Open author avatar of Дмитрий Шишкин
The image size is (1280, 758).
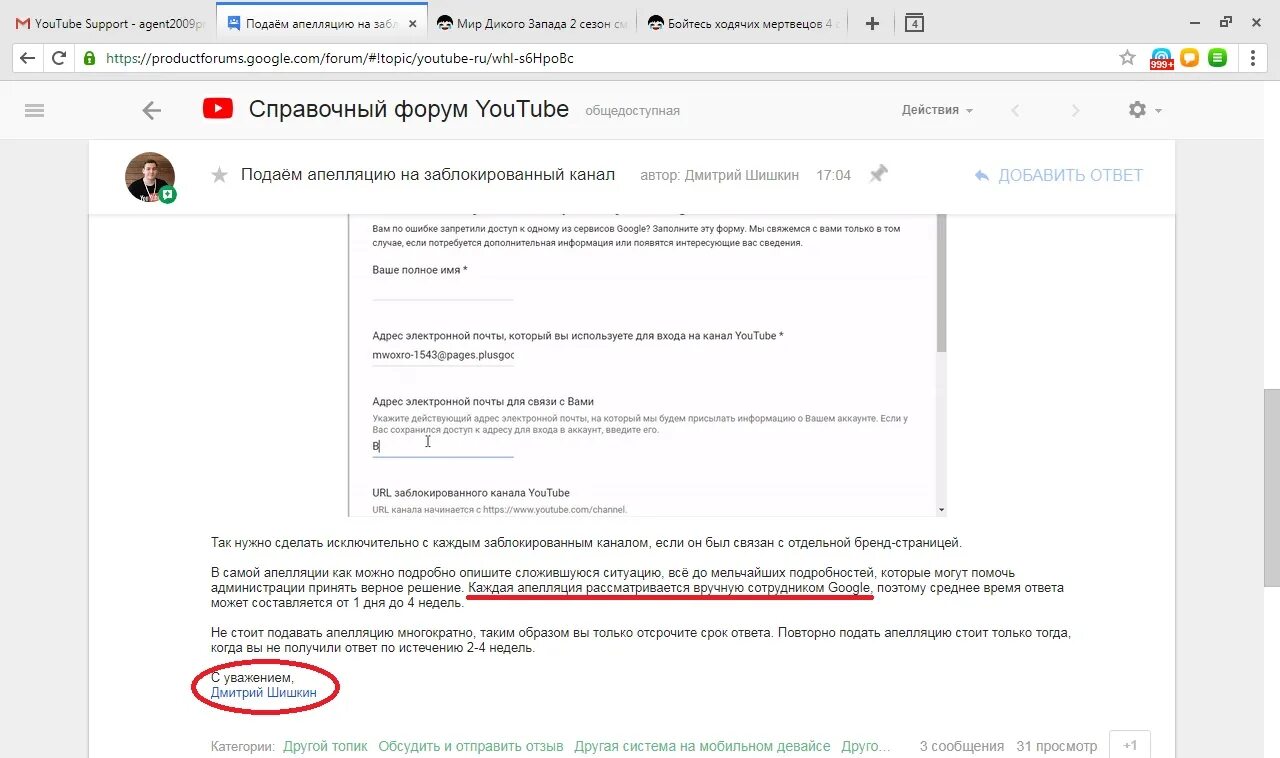coord(150,177)
